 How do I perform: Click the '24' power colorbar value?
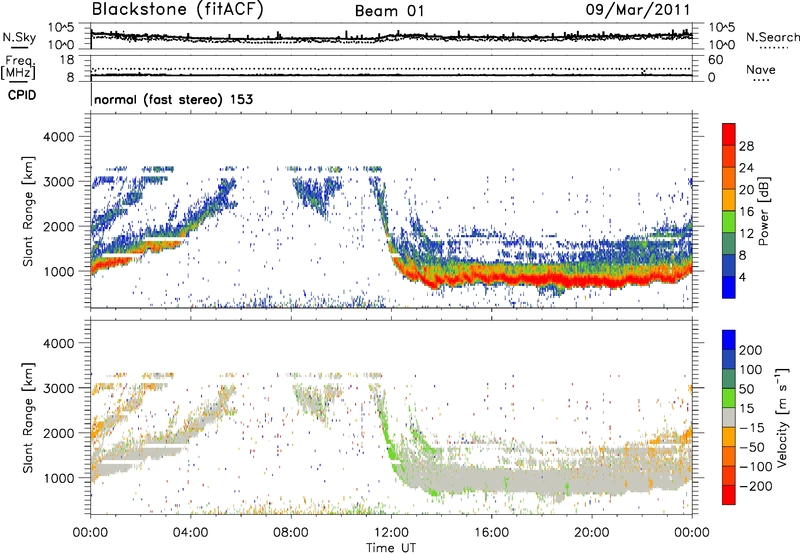click(x=746, y=168)
